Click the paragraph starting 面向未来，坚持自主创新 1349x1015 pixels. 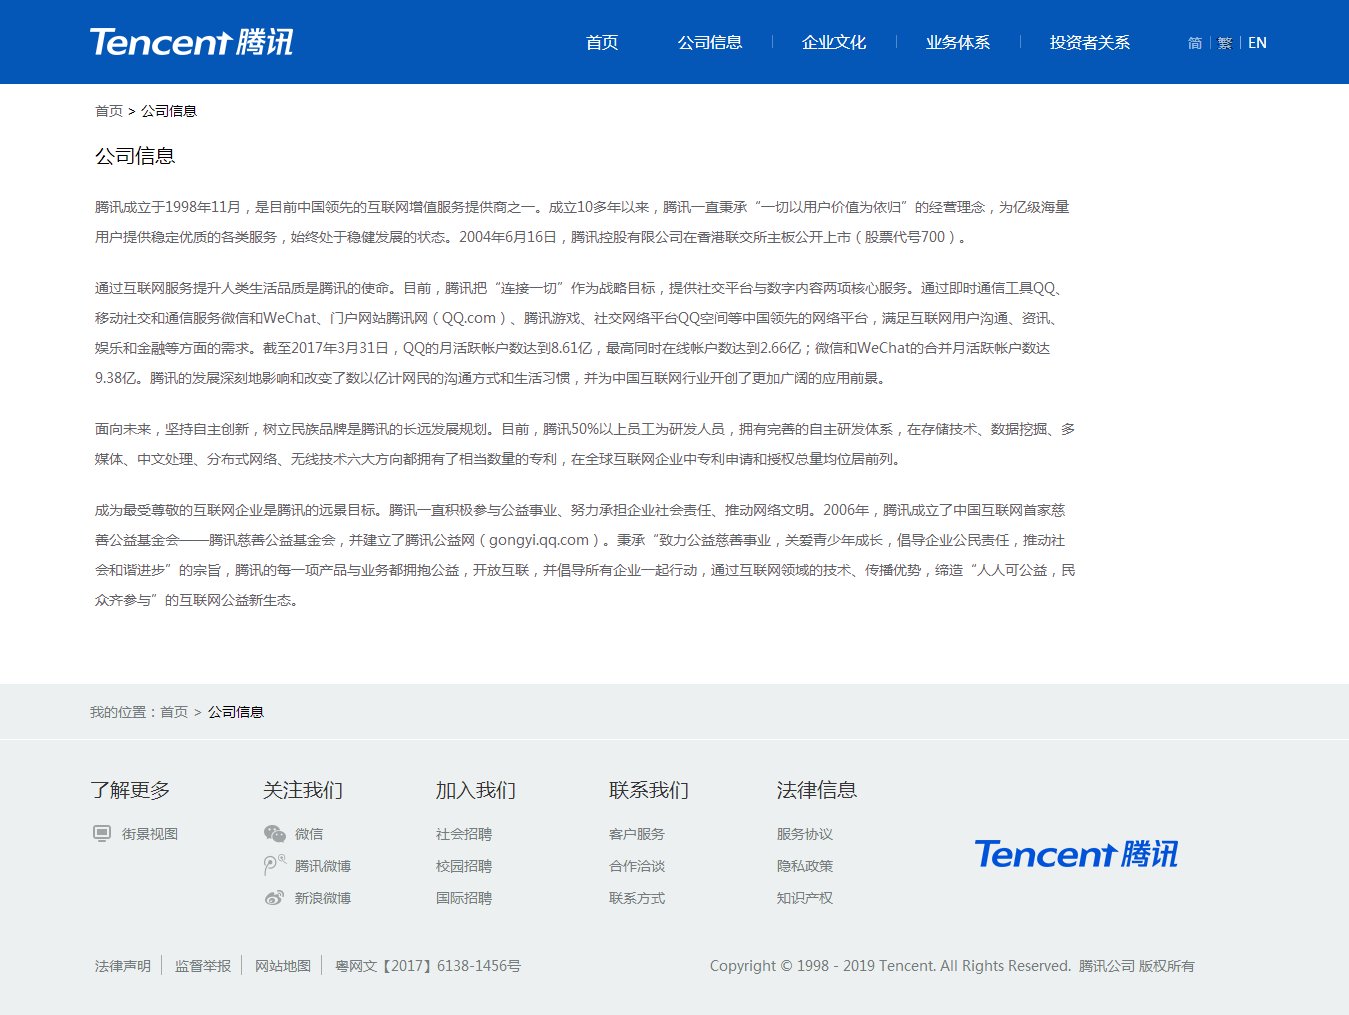pos(585,444)
